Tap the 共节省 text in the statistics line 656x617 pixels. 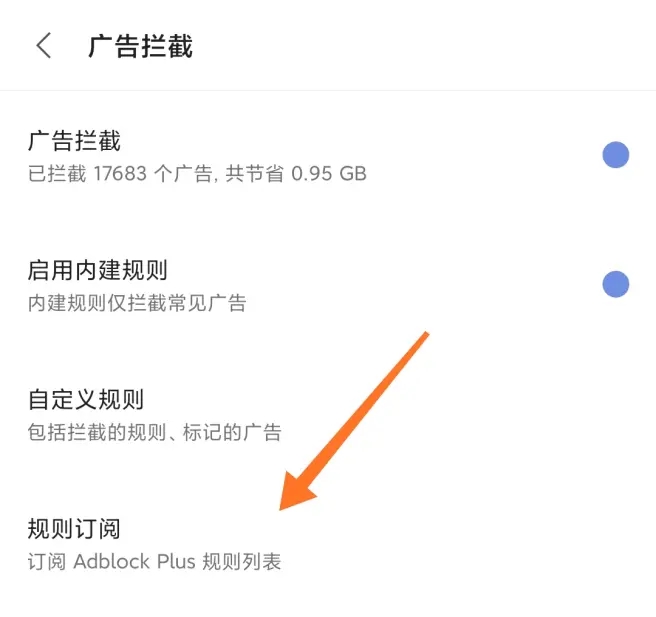pyautogui.click(x=254, y=174)
